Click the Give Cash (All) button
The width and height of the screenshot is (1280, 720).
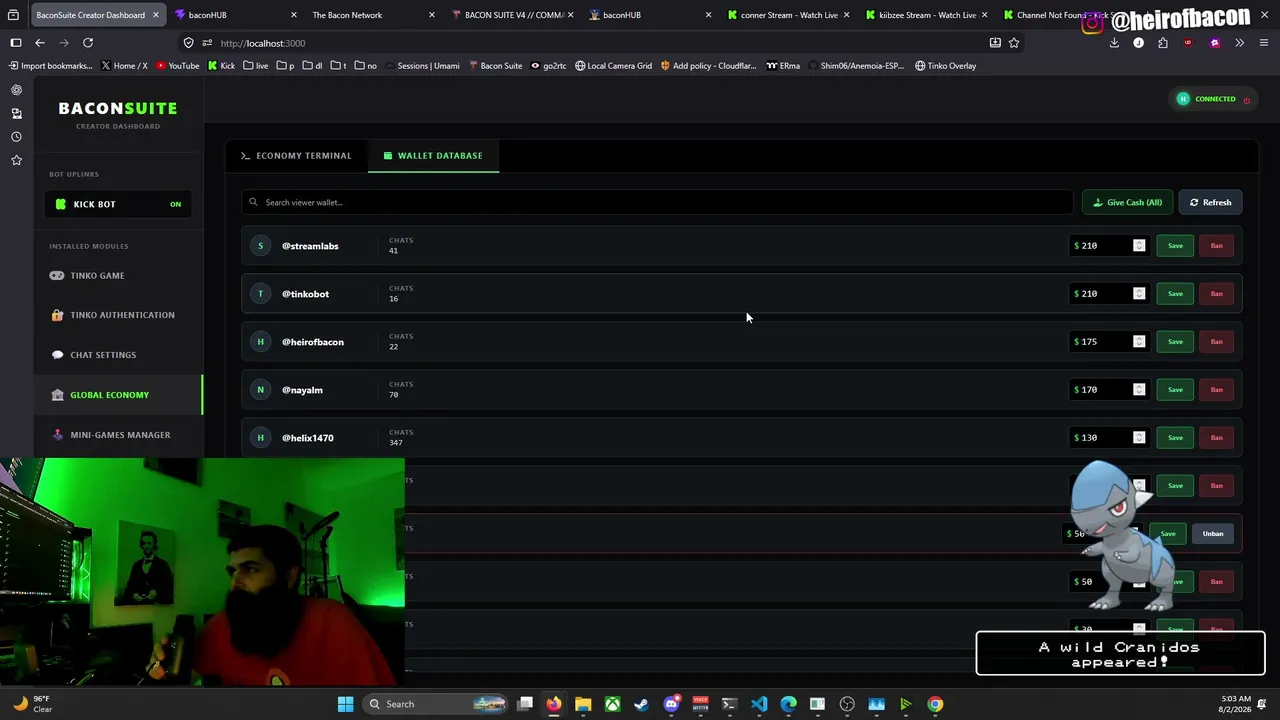(1127, 202)
